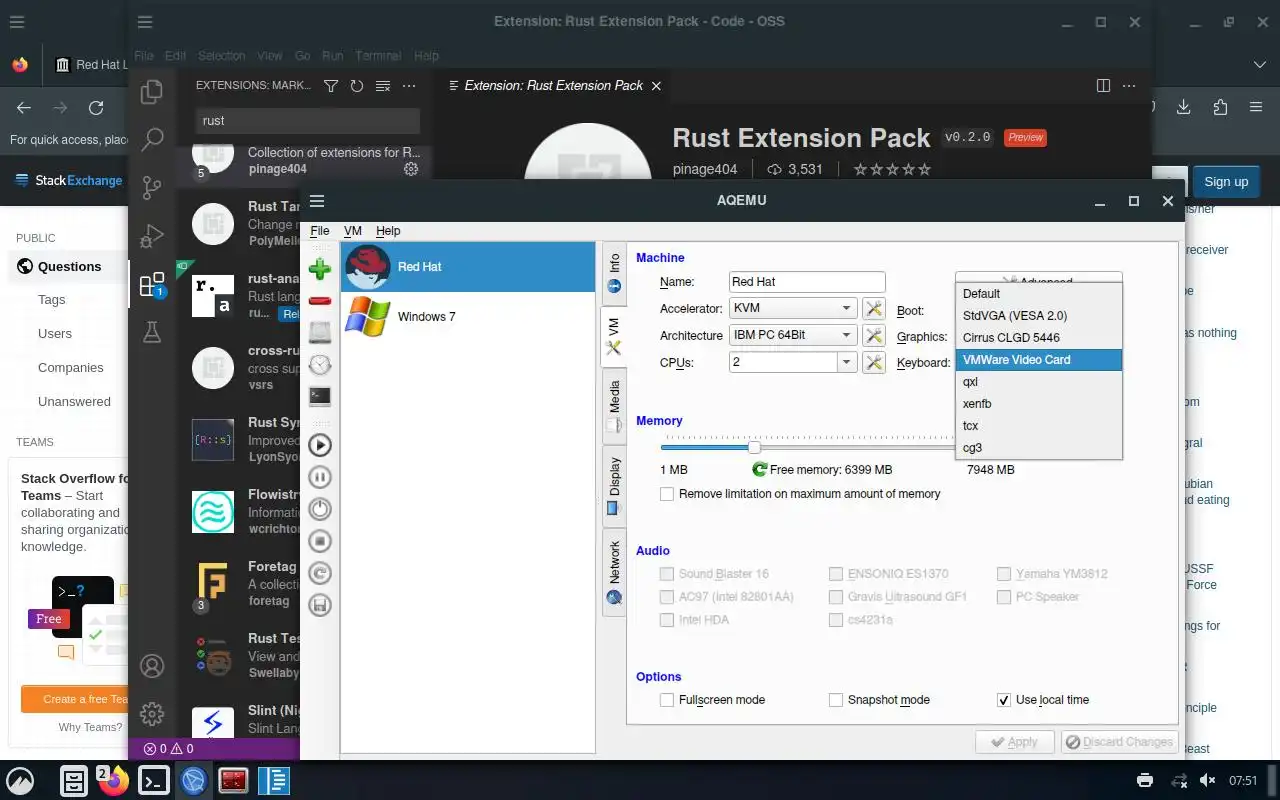The height and width of the screenshot is (800, 1280).
Task: Open Manage gear in VS Code activity bar
Action: pyautogui.click(x=152, y=713)
